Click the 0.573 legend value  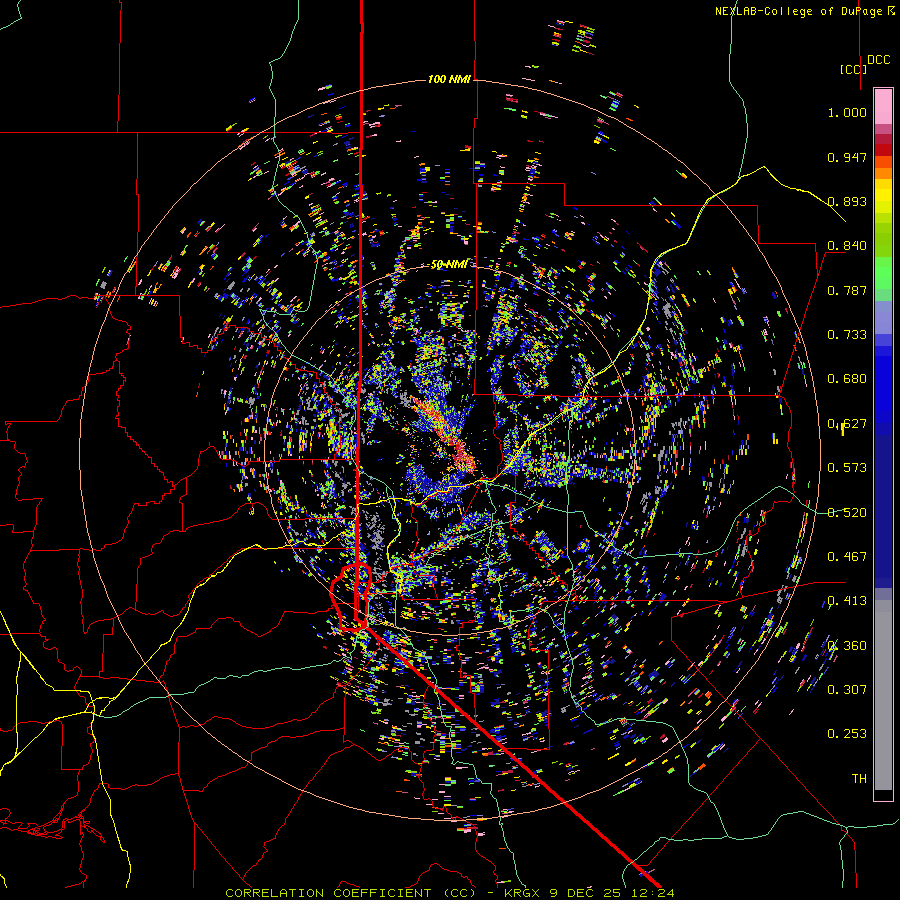pyautogui.click(x=847, y=468)
